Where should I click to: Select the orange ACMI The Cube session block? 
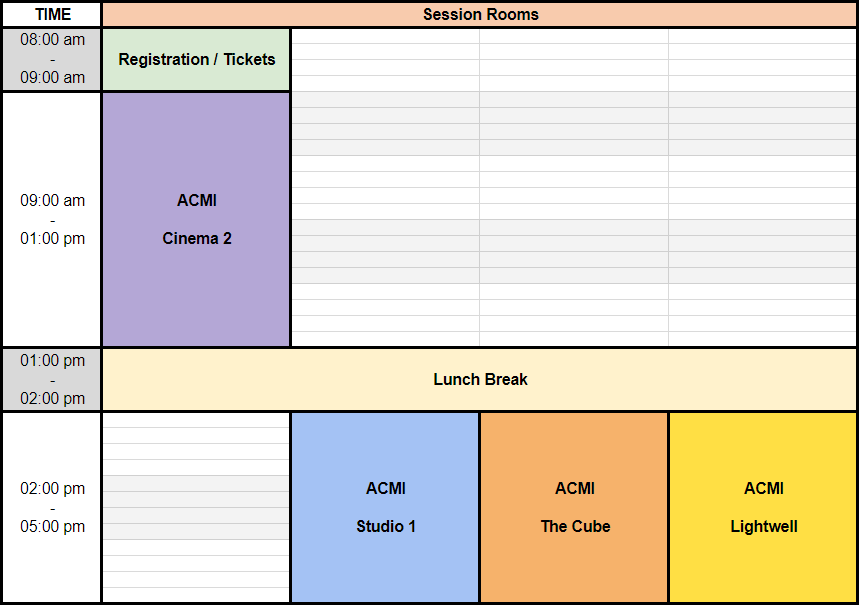[x=574, y=507]
